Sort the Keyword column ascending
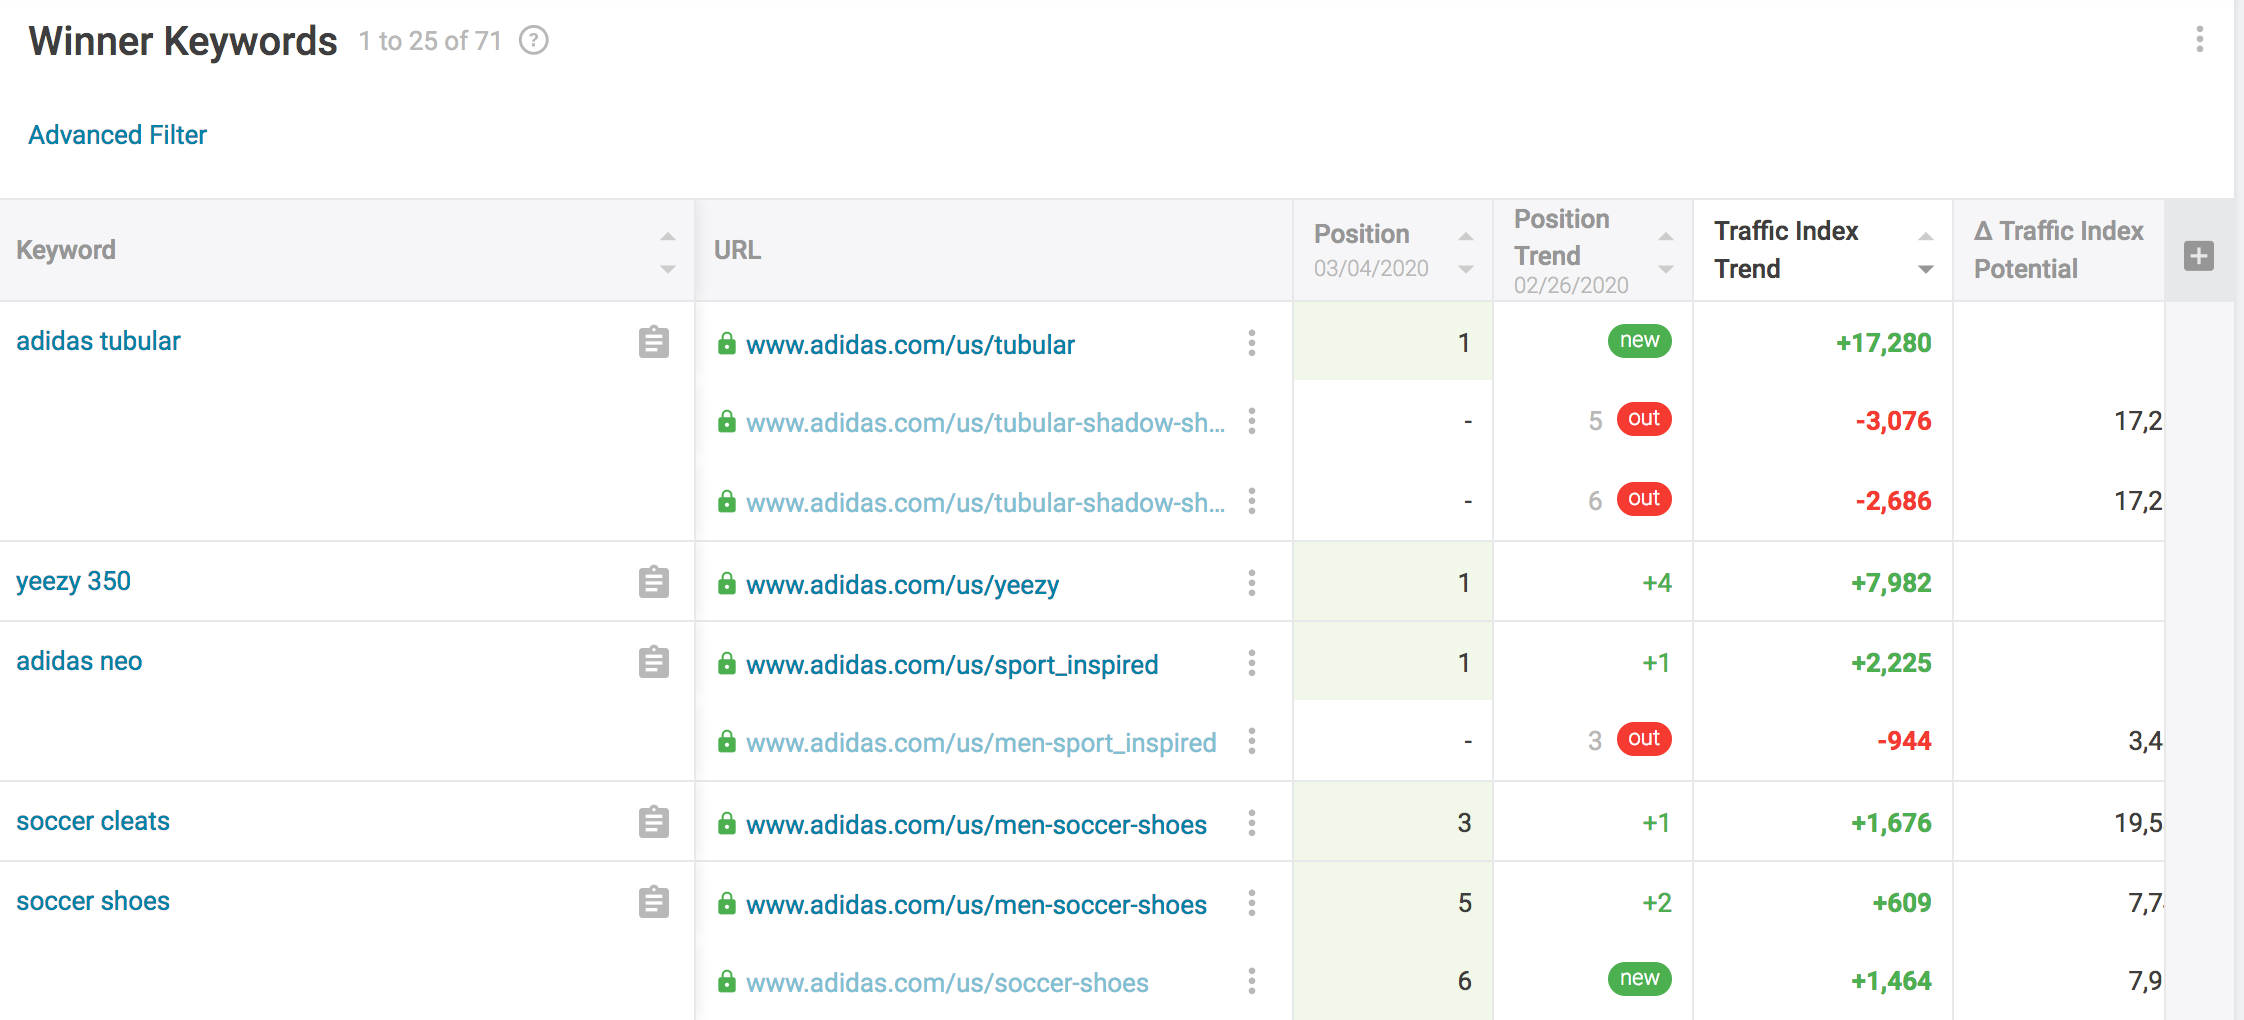This screenshot has height=1020, width=2244. 668,237
